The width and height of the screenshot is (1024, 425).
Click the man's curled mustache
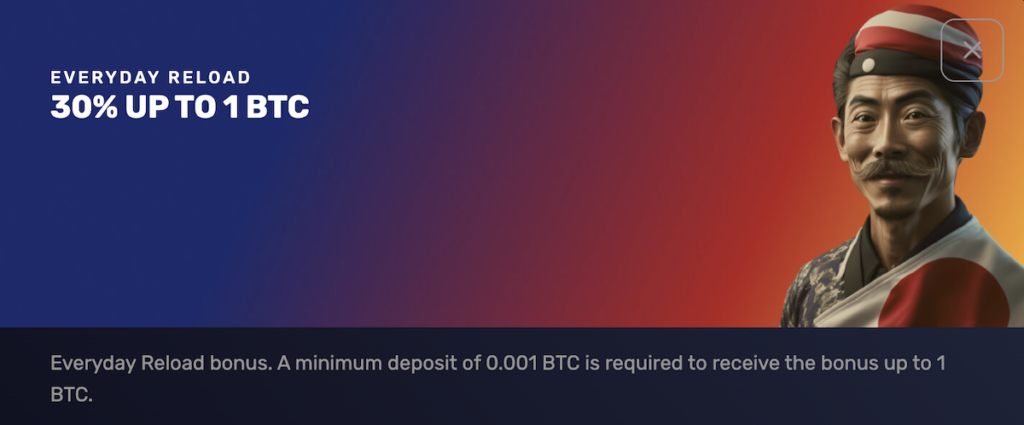pos(898,170)
